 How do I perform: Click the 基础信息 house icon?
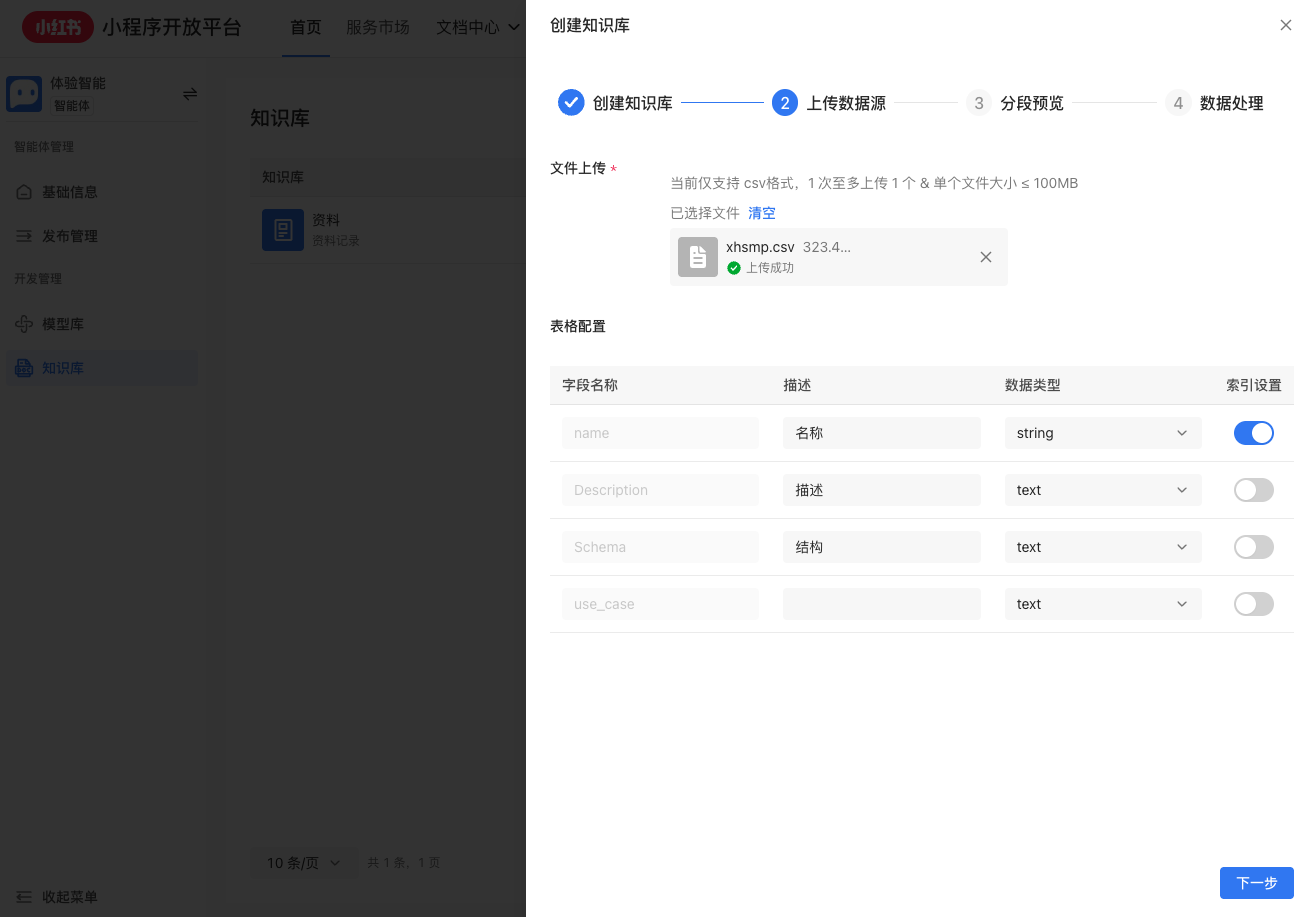tap(24, 190)
